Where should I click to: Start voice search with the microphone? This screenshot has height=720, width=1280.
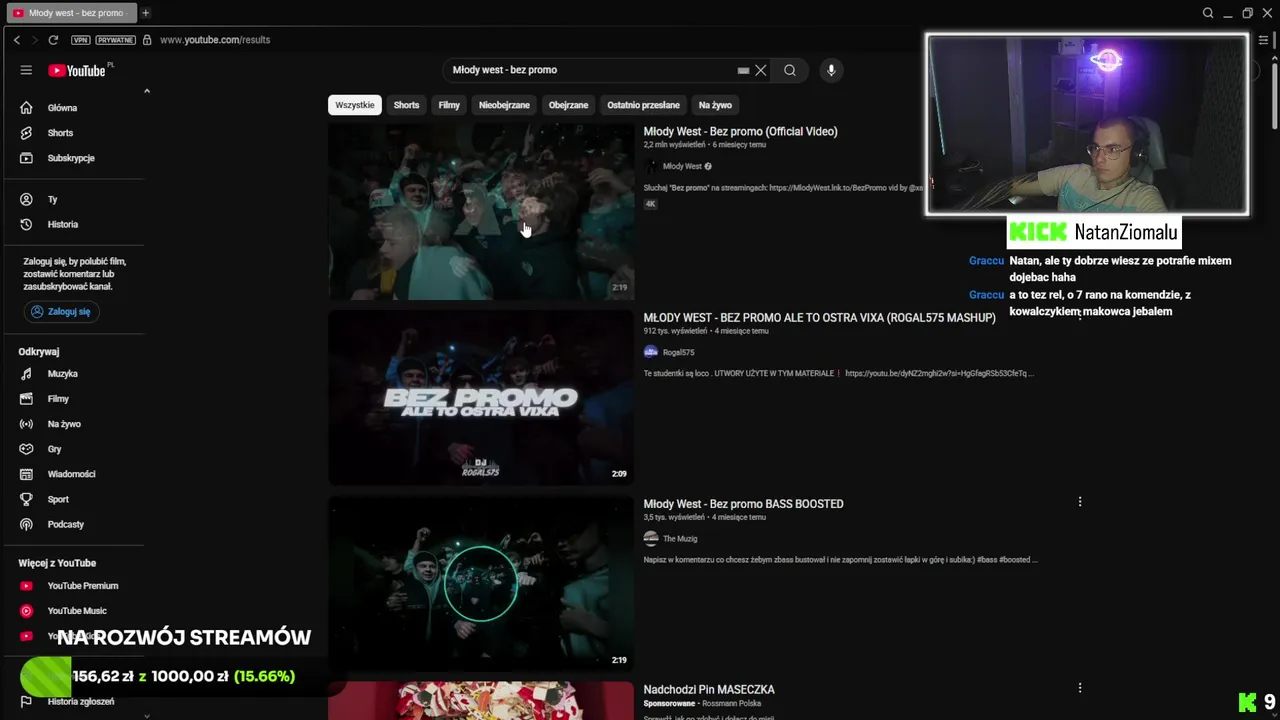coord(830,70)
